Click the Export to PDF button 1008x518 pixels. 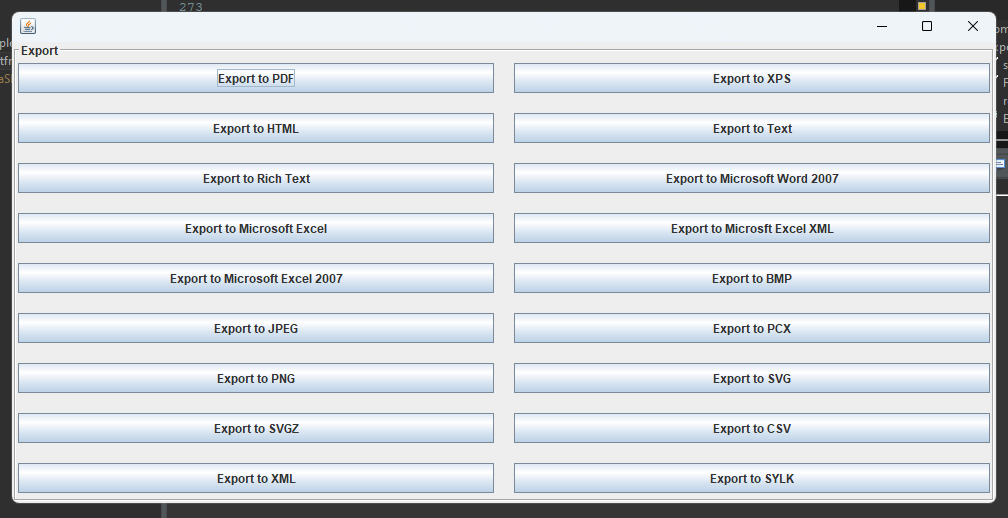256,78
